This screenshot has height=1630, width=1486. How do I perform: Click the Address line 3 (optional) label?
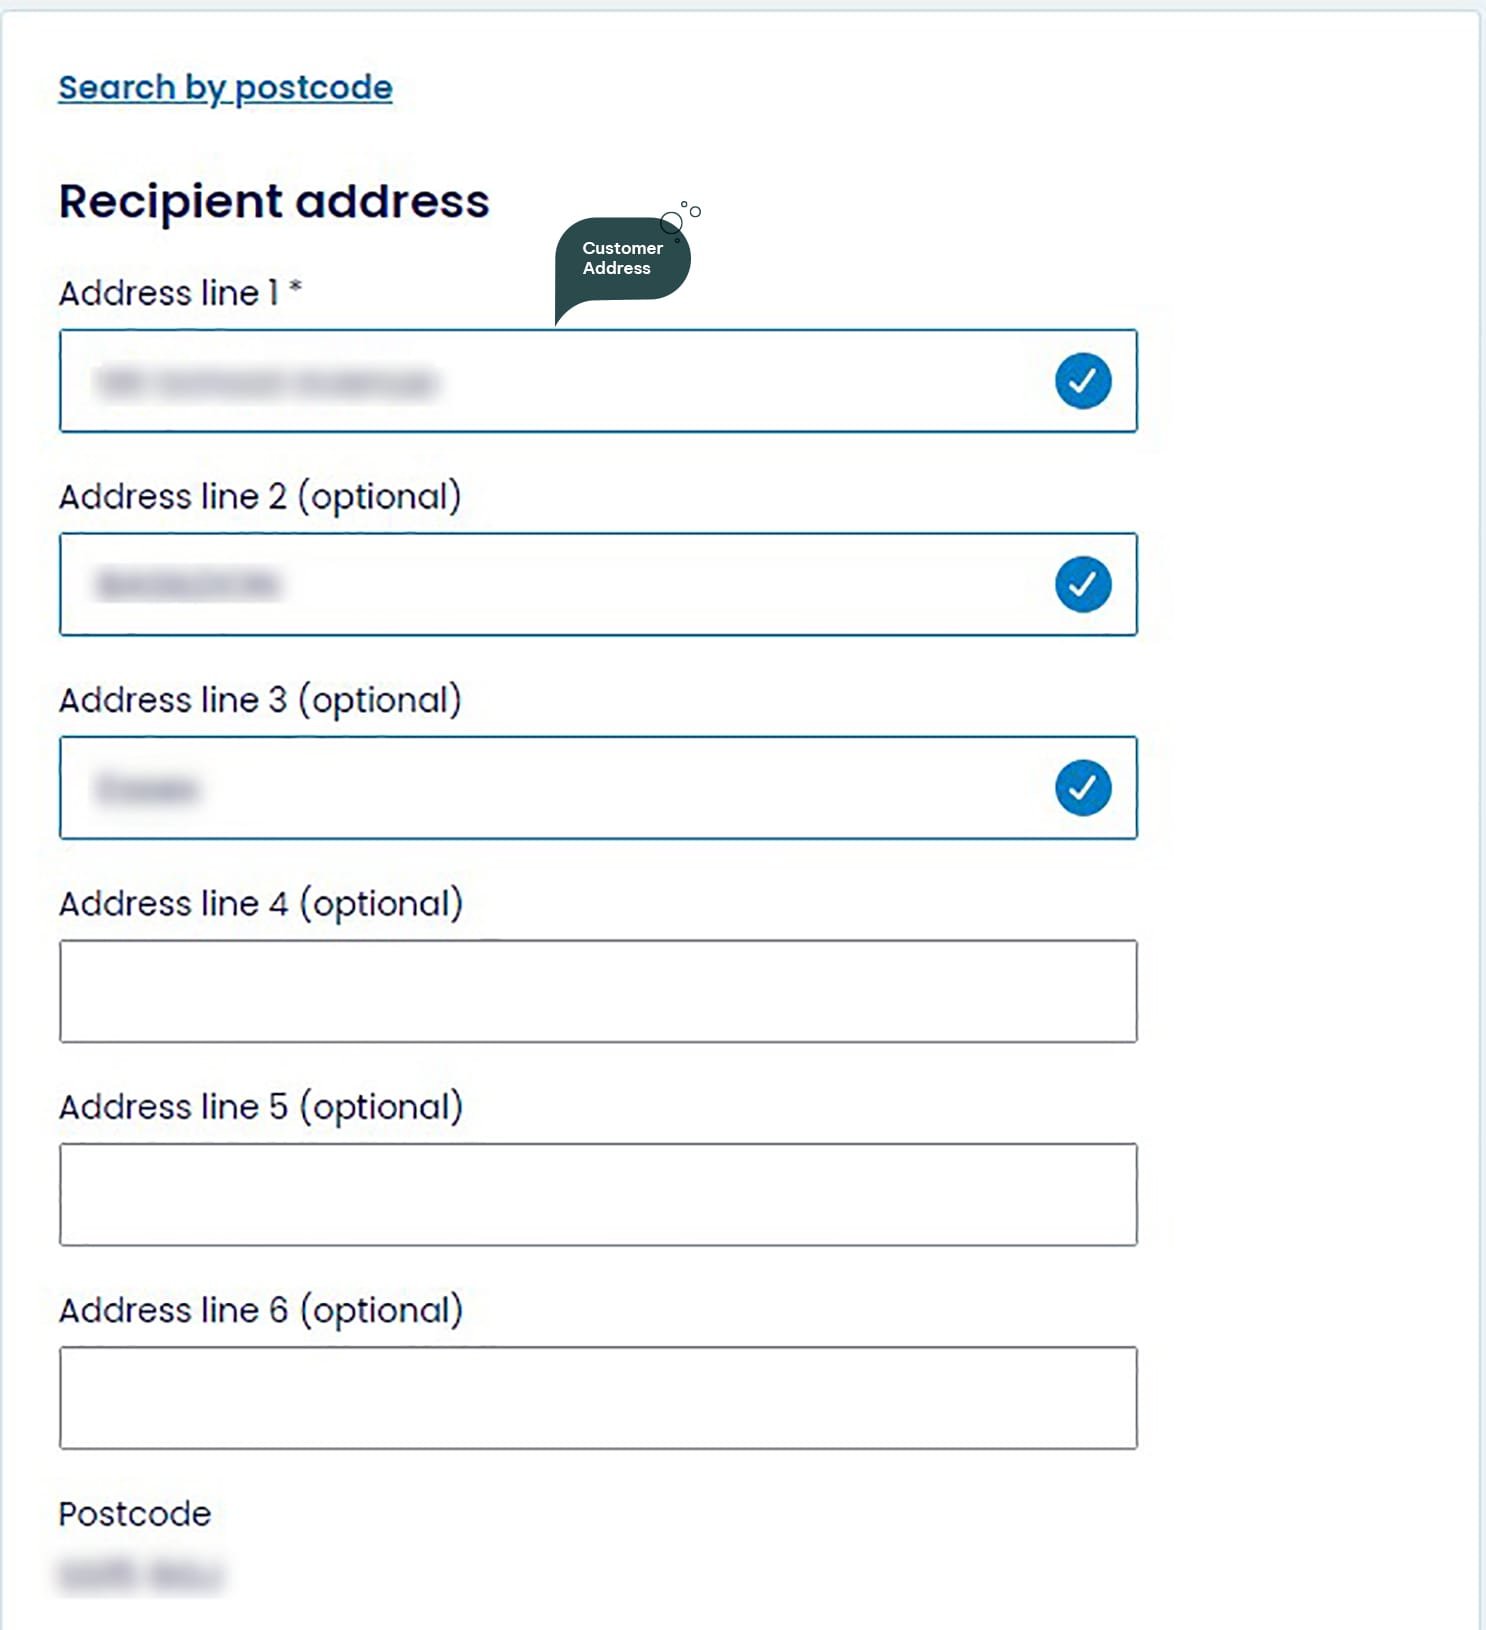[x=260, y=700]
